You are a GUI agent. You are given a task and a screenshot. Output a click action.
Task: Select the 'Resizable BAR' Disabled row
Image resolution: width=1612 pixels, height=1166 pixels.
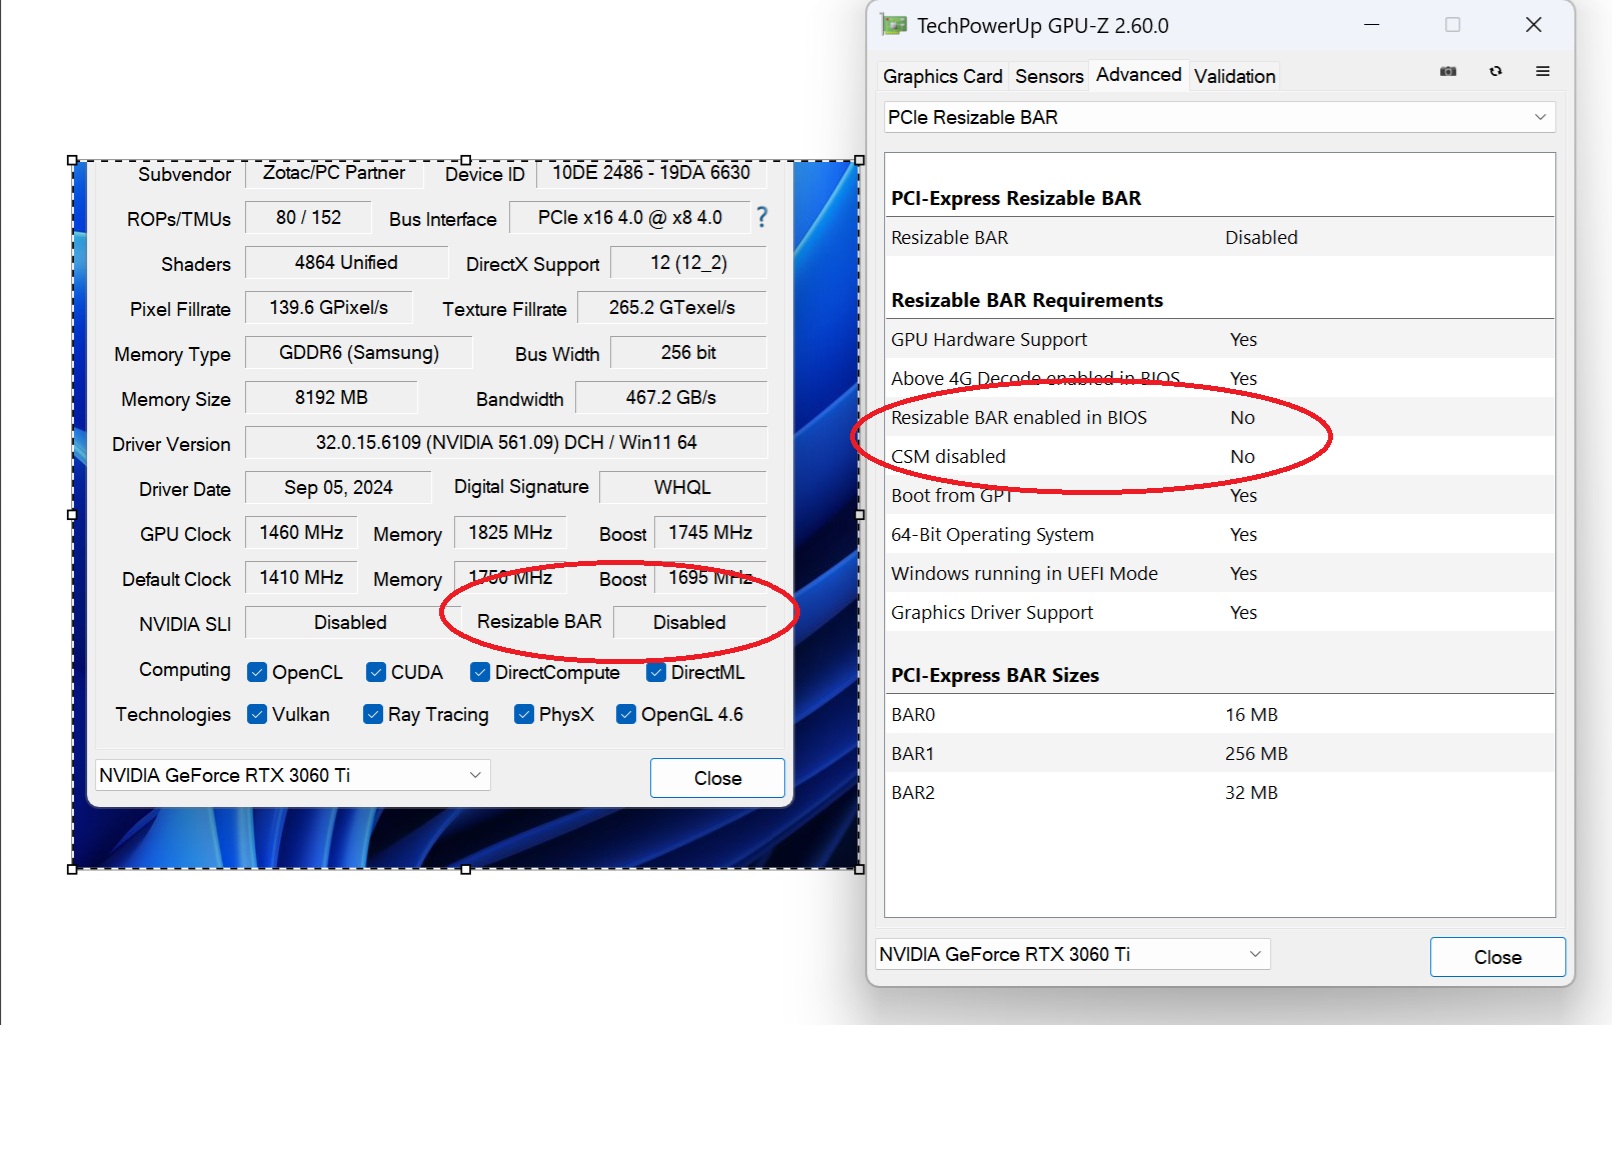point(1219,237)
